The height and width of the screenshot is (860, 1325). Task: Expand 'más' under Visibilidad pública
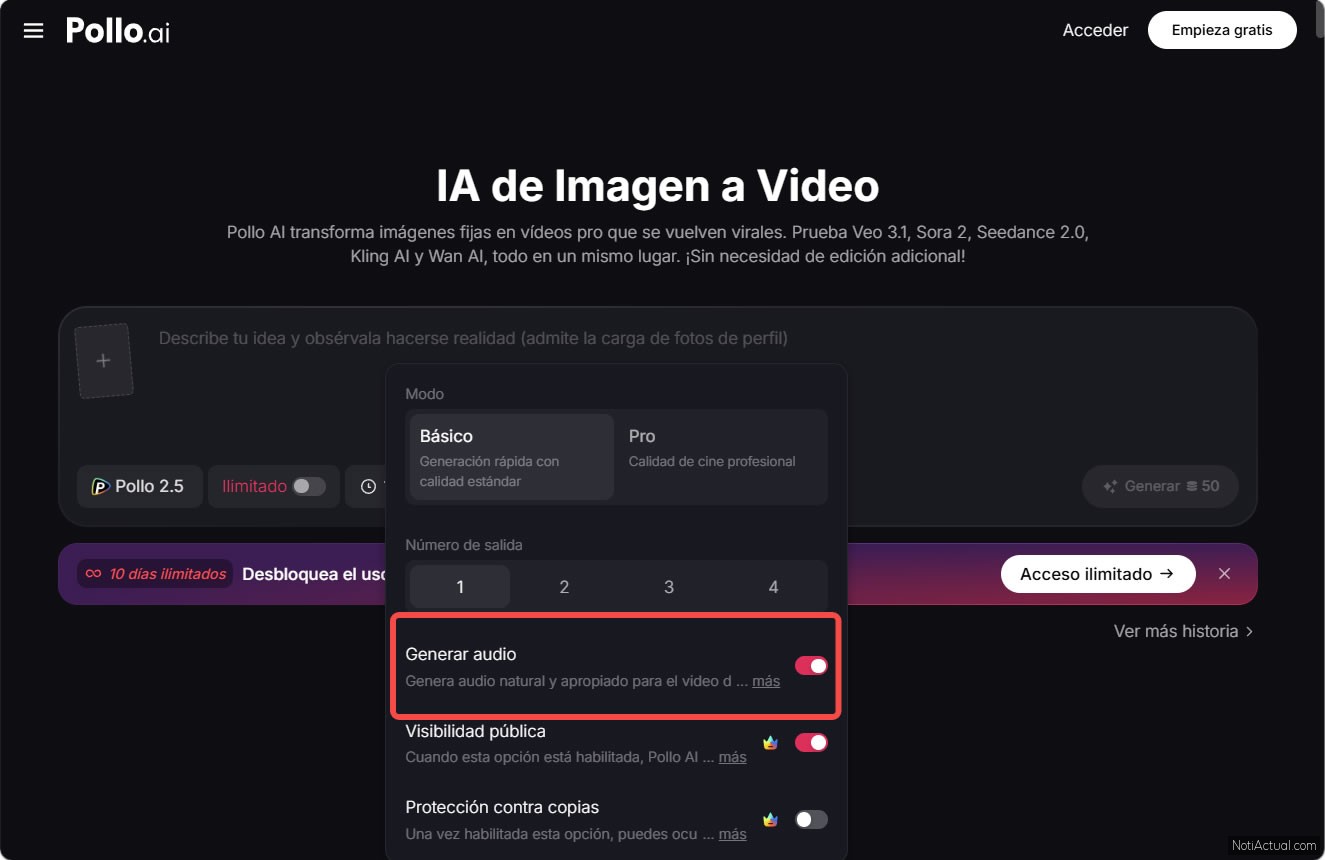[x=732, y=757]
